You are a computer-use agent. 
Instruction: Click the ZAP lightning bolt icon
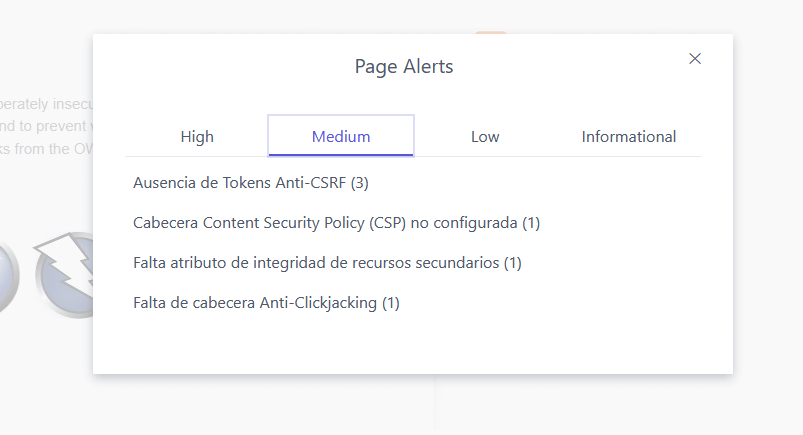click(x=64, y=276)
